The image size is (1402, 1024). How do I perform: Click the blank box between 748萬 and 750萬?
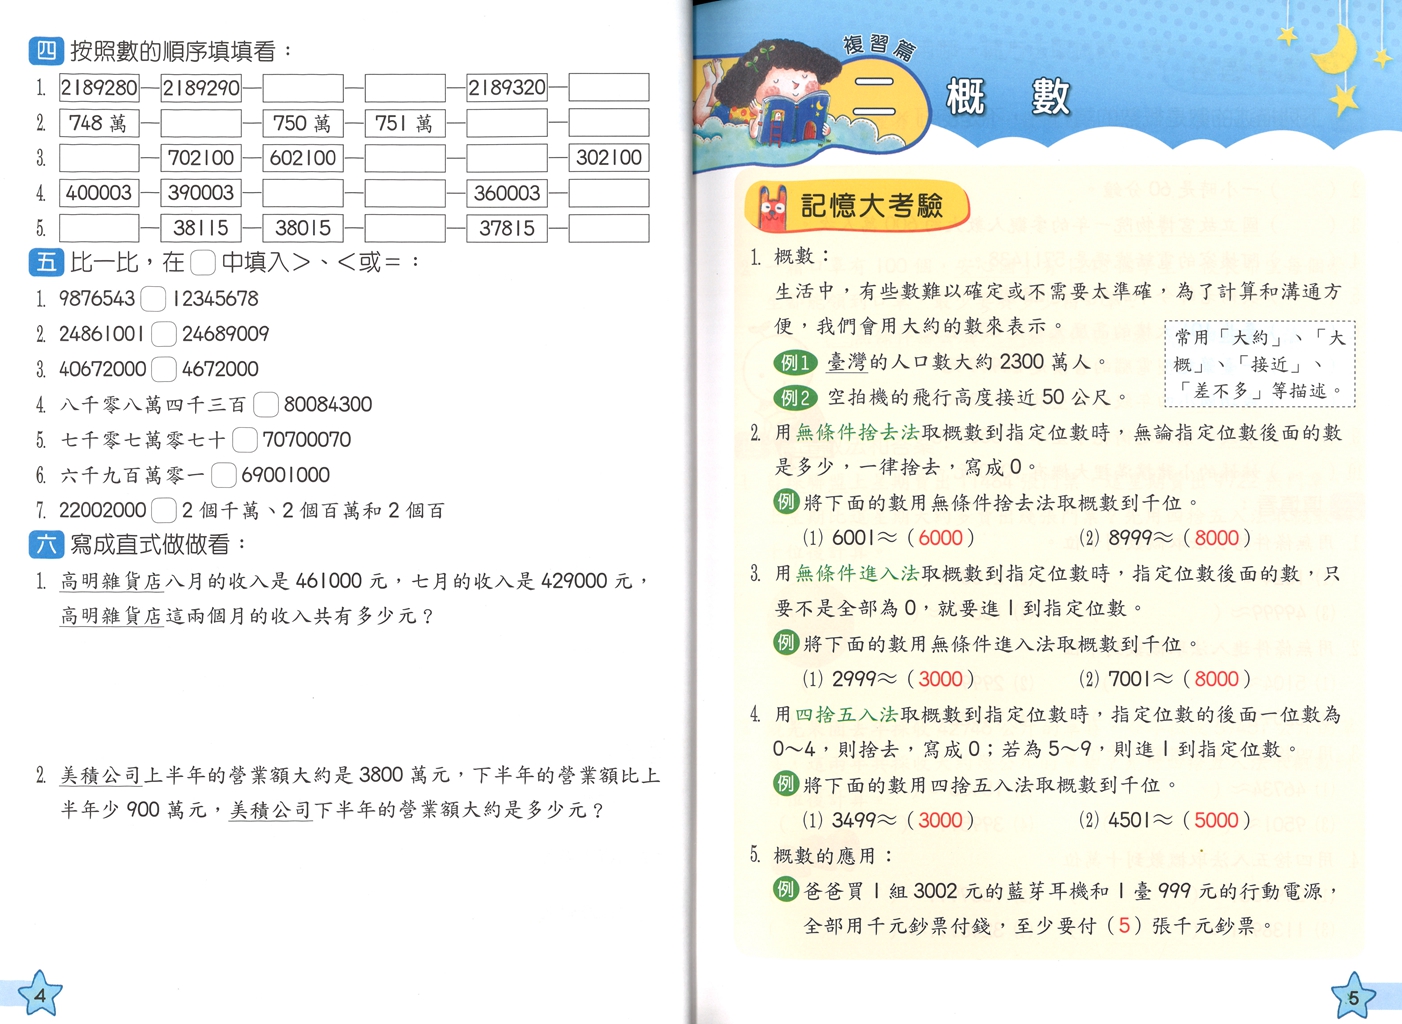201,123
